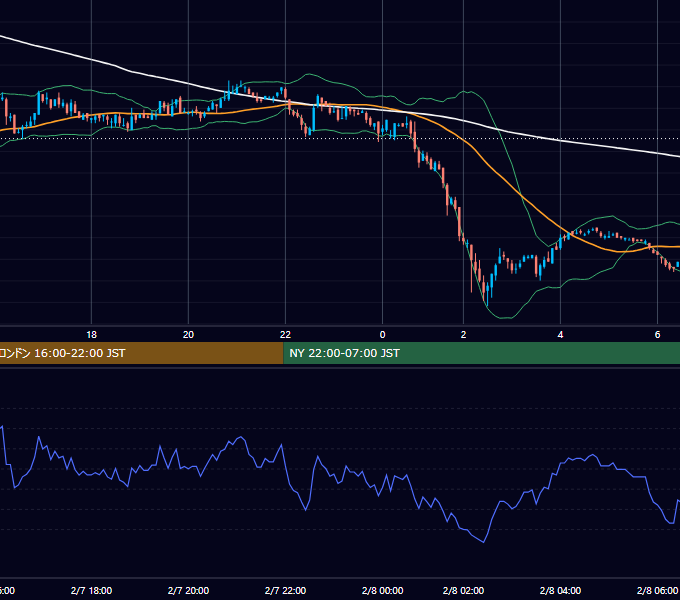Viewport: 680px width, 600px height.
Task: Select the London 16:00-22:00 JST session bar
Action: click(x=141, y=353)
